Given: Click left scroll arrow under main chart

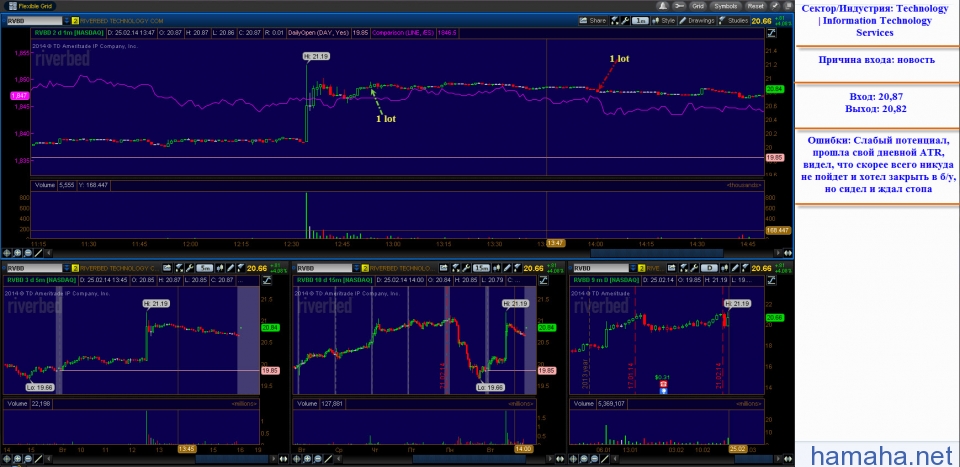Looking at the screenshot, I should tap(48, 252).
